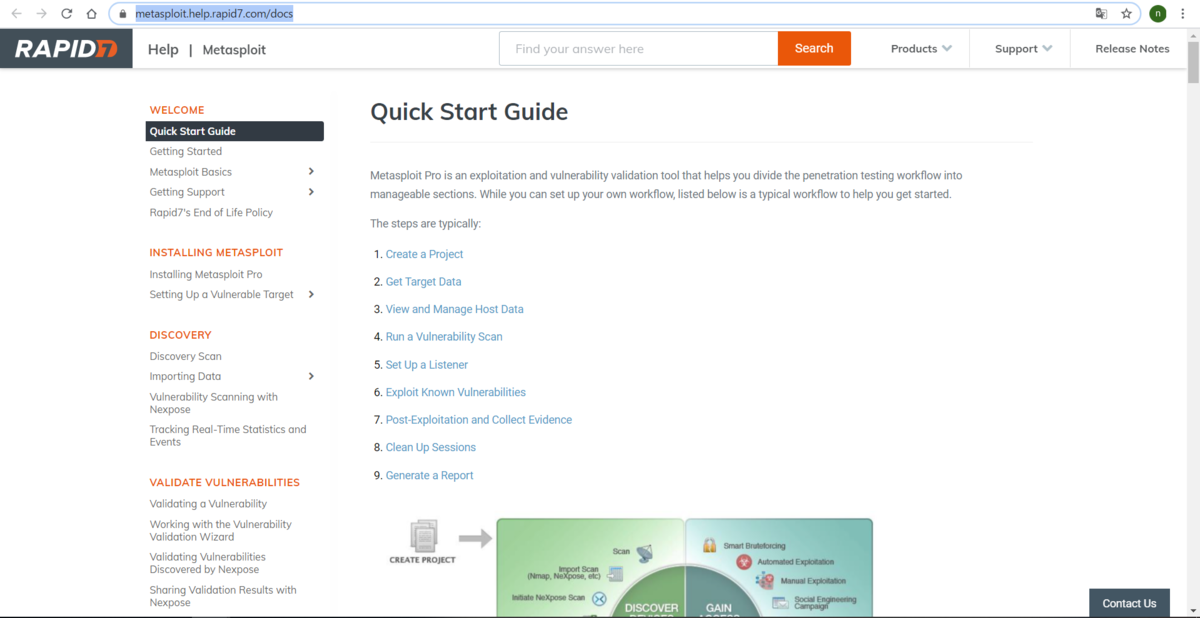Open Validating Vulnerabilities Discovered by Nexpose

pyautogui.click(x=208, y=563)
